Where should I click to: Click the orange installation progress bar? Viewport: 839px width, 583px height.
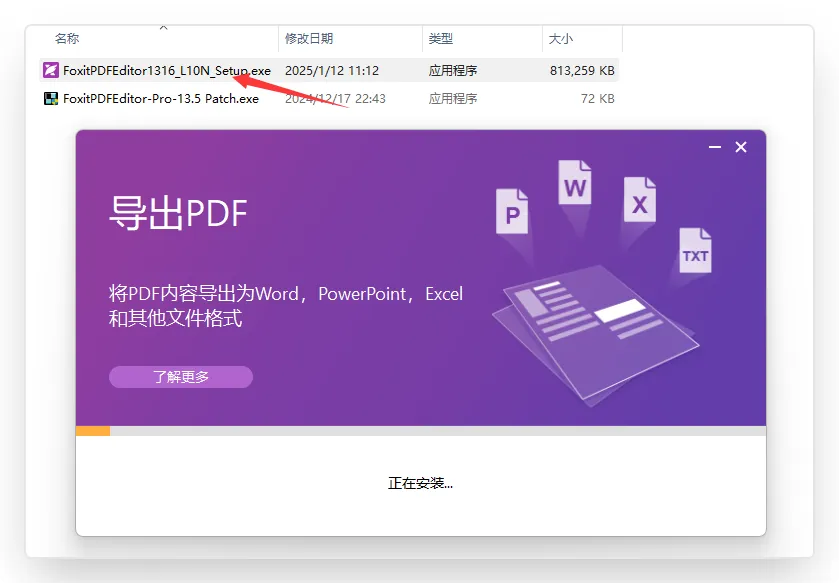click(x=93, y=431)
